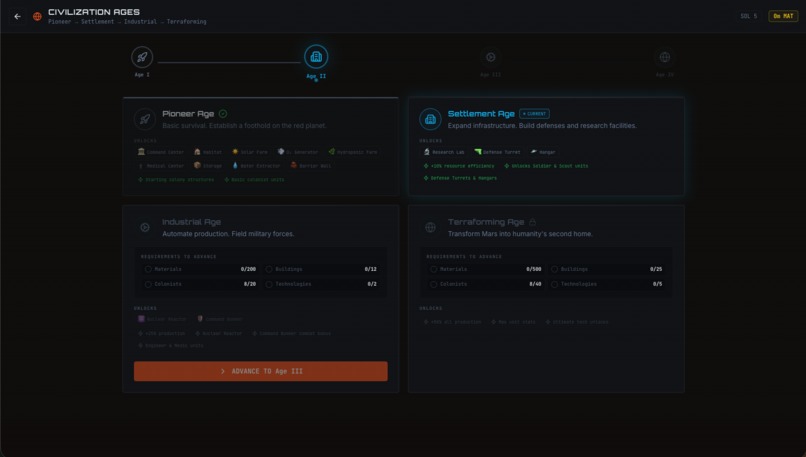Select the locked Age III marker
The image size is (806, 457).
coord(490,57)
